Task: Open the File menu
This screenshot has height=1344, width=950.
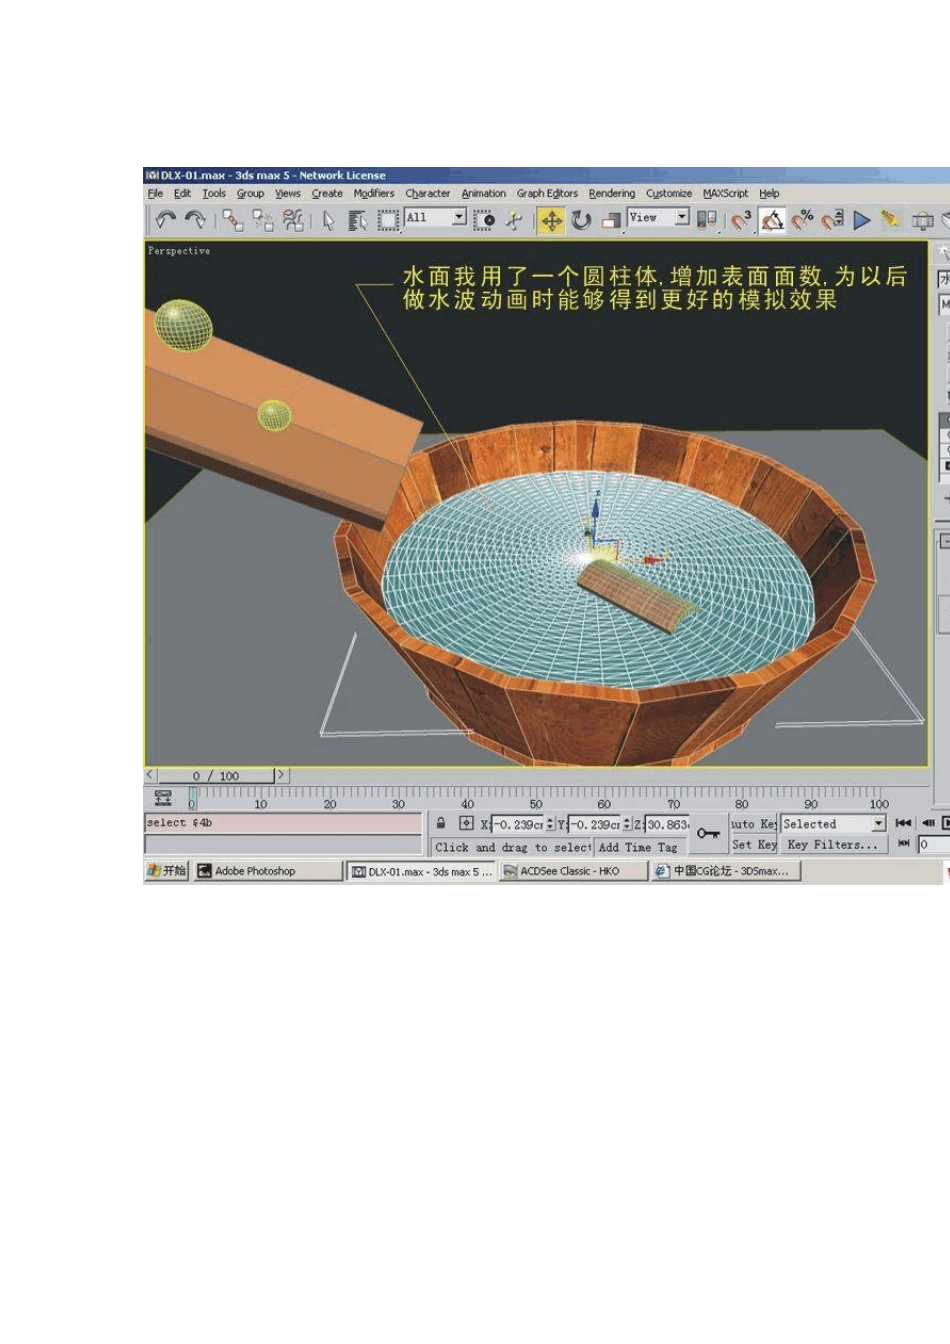Action: pos(155,193)
